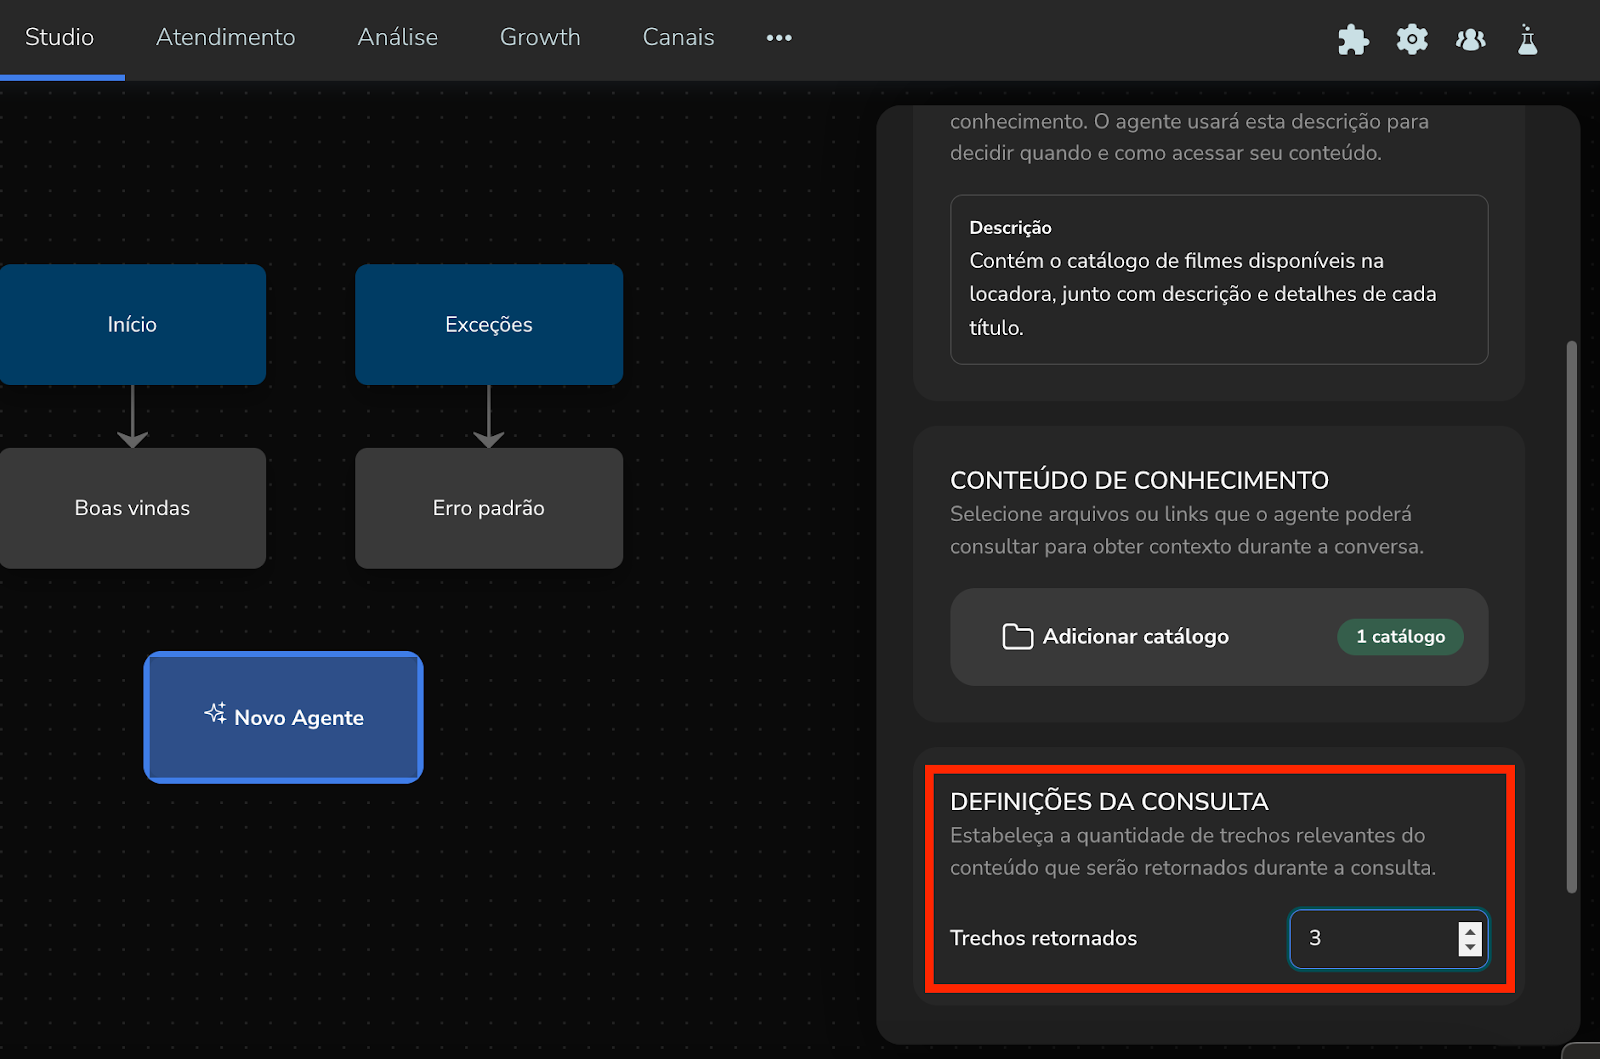Screen dimensions: 1600x1059
Task: Select the Canais tab
Action: pos(678,38)
